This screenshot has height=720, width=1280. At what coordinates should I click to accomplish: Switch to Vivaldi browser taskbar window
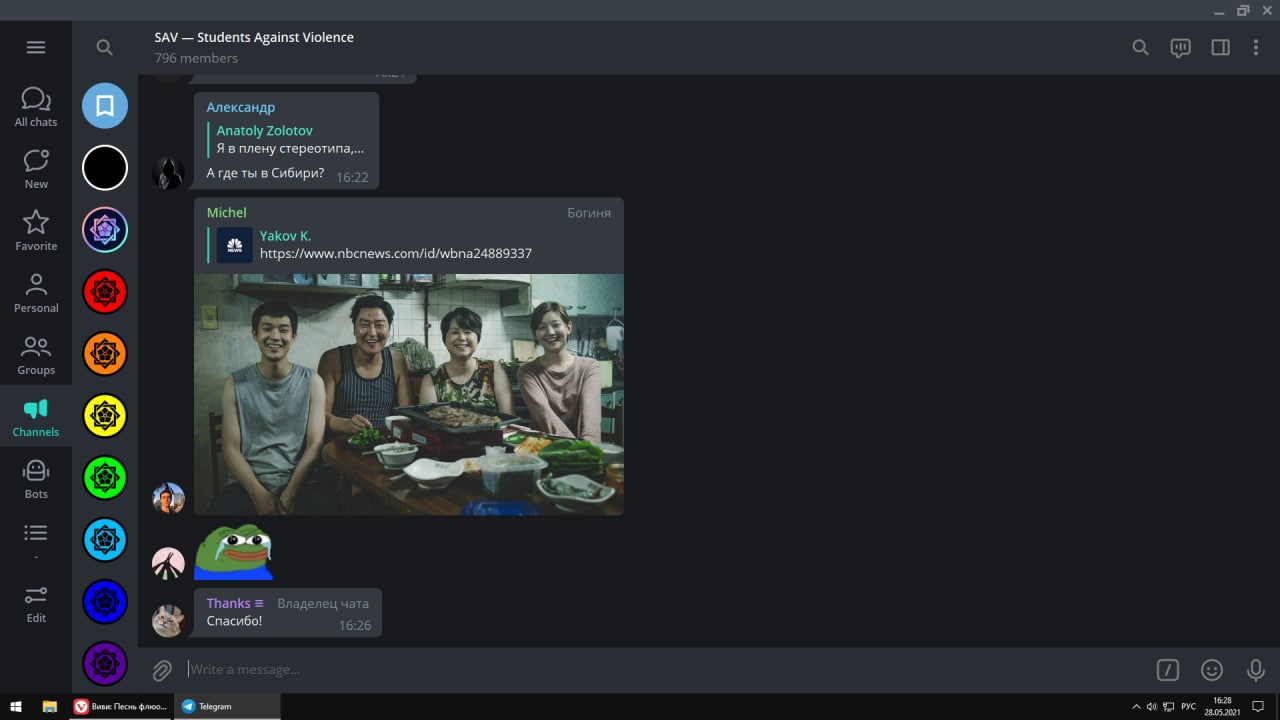(x=120, y=706)
